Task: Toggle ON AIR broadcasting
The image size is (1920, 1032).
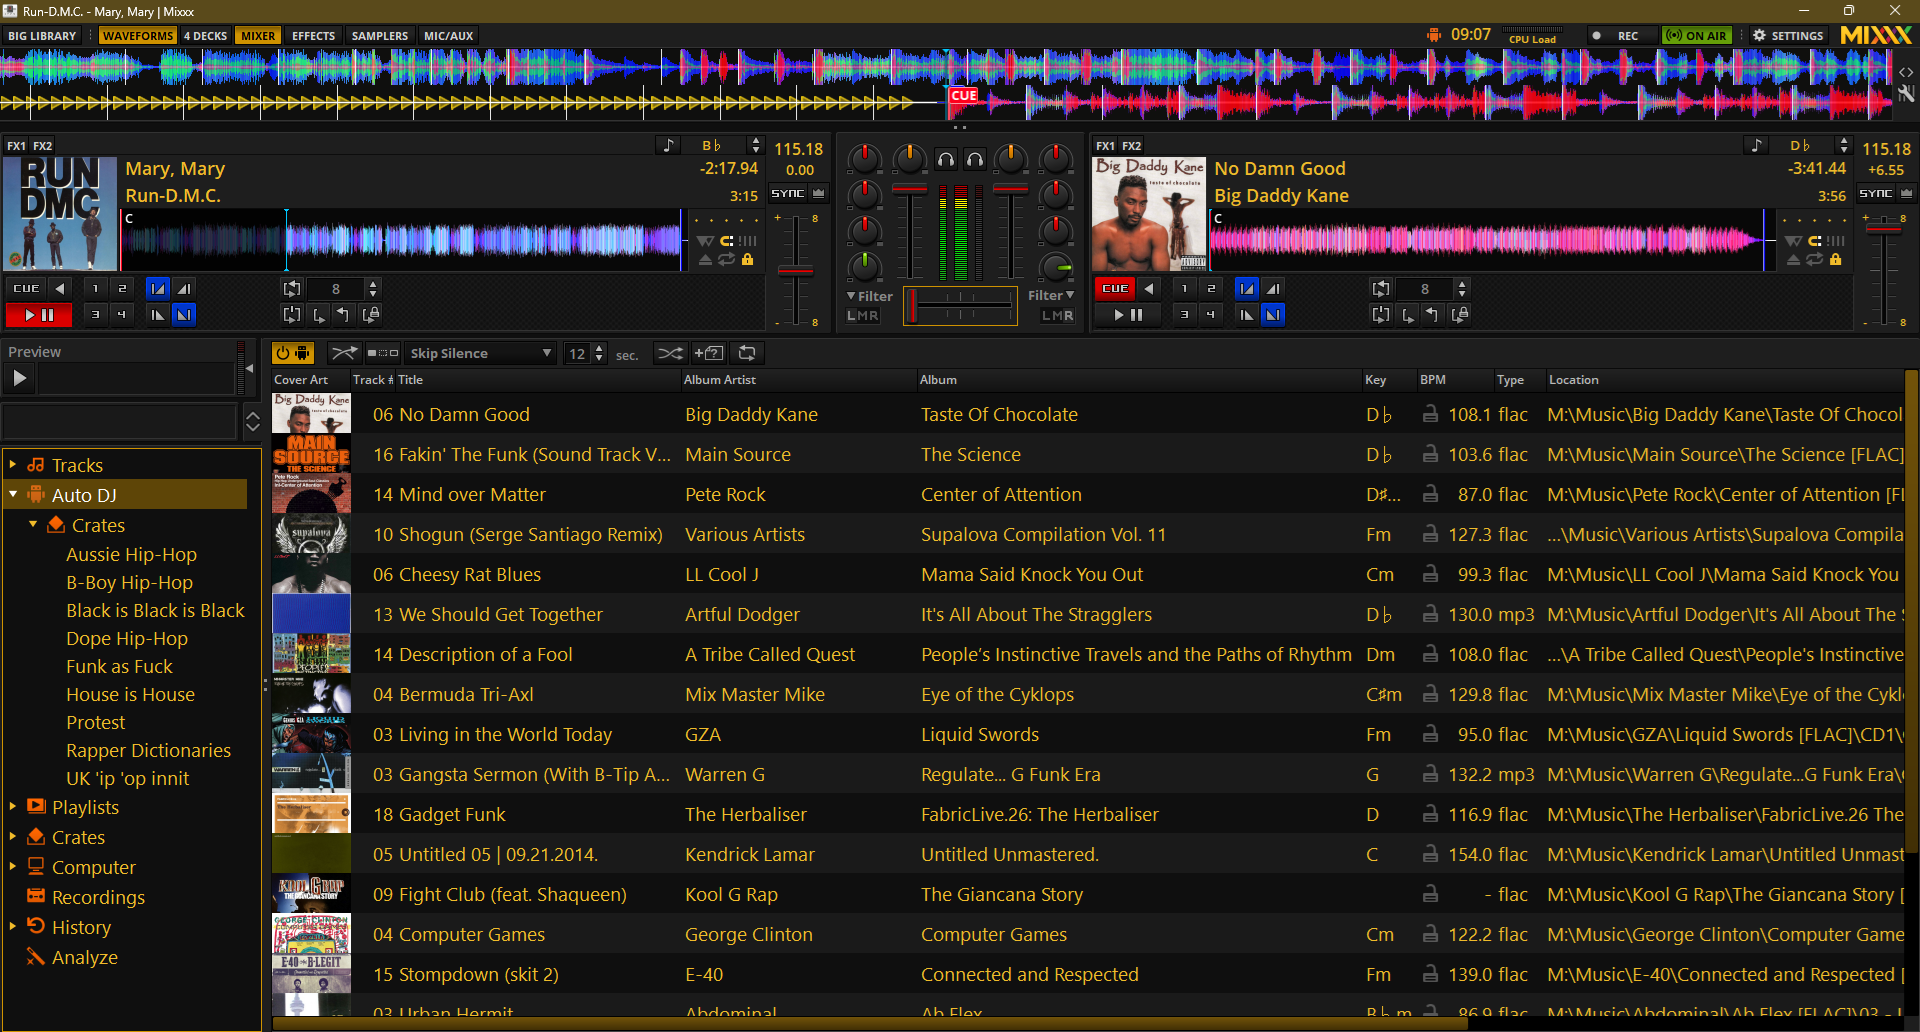Action: [x=1695, y=36]
